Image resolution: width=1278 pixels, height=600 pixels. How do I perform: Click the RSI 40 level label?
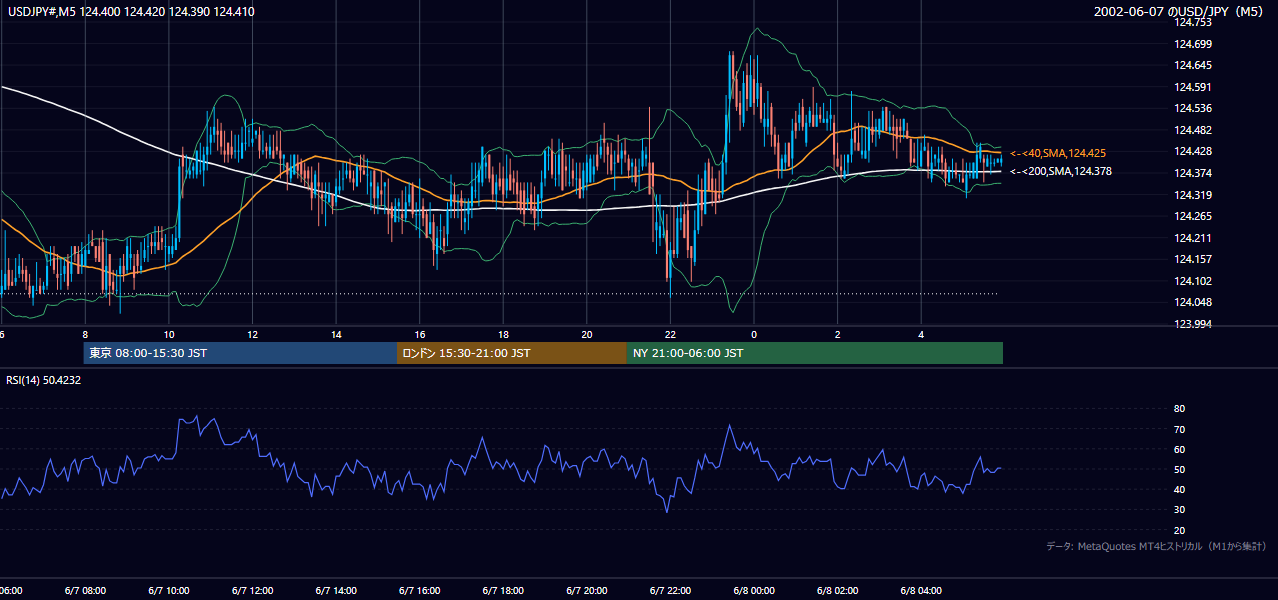coord(1179,489)
